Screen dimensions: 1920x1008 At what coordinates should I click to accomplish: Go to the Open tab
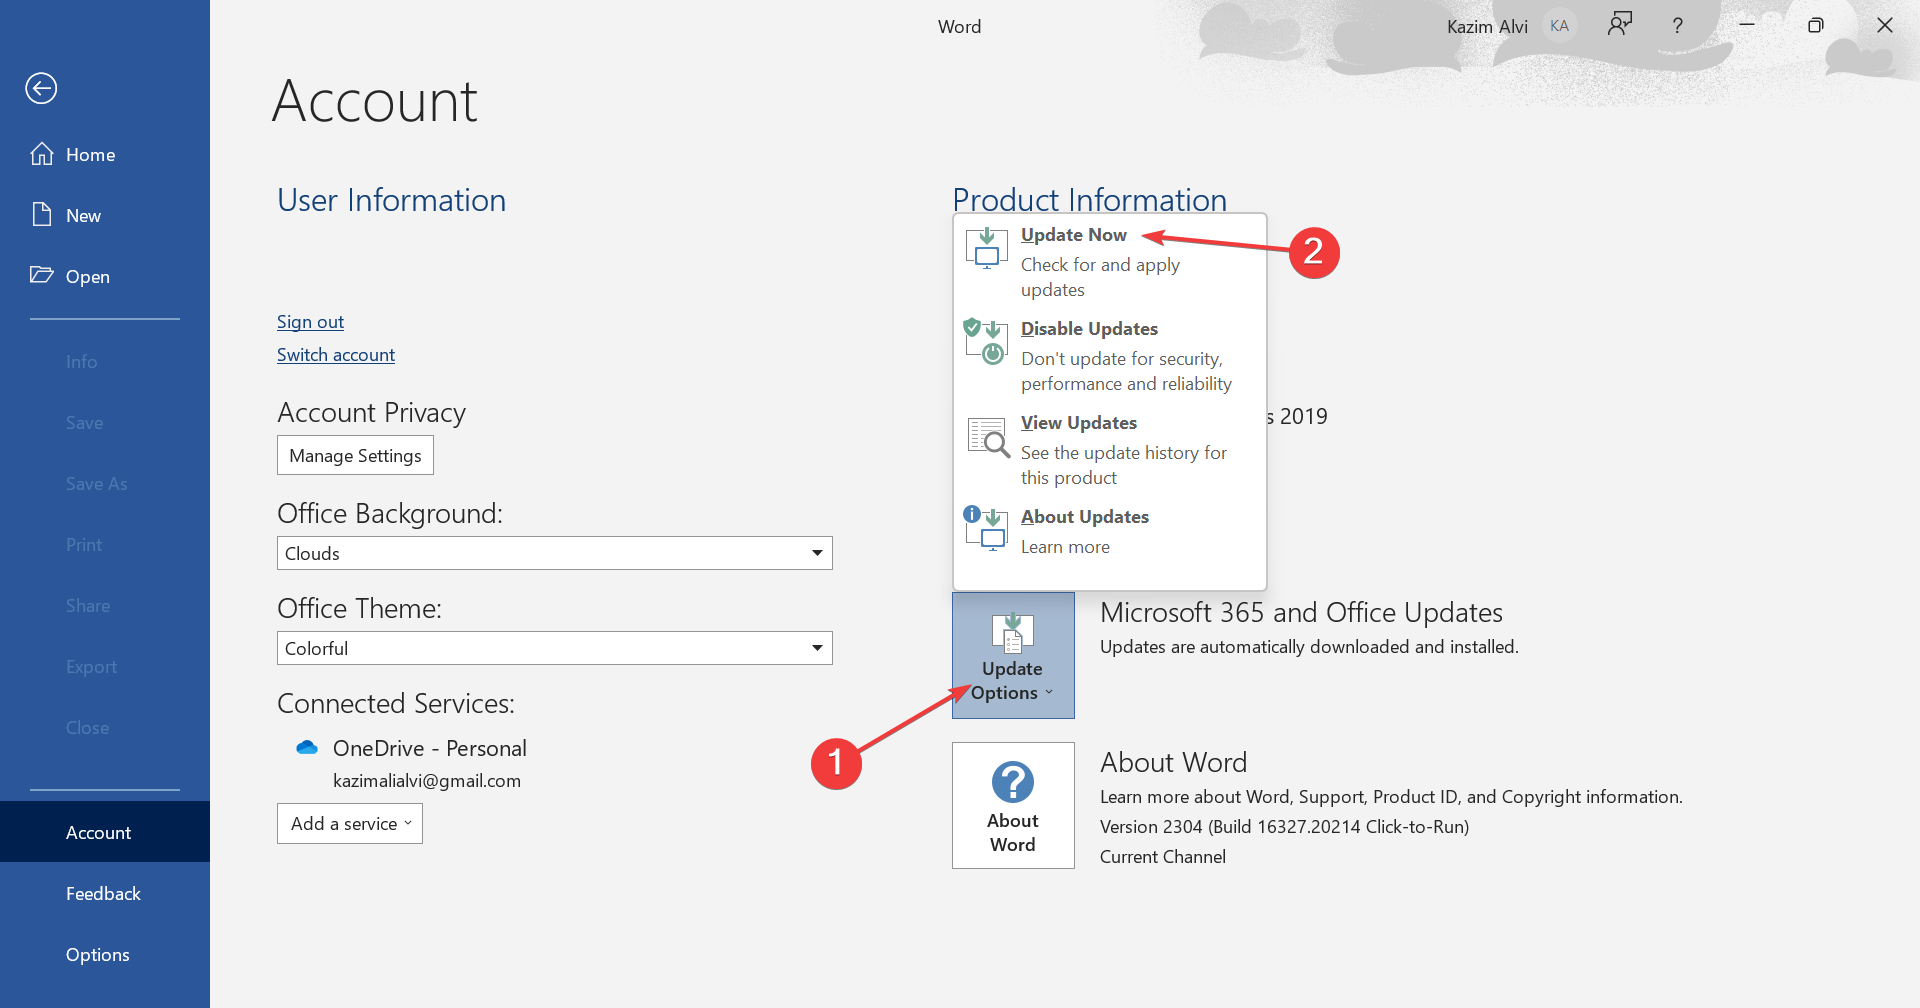click(x=105, y=276)
